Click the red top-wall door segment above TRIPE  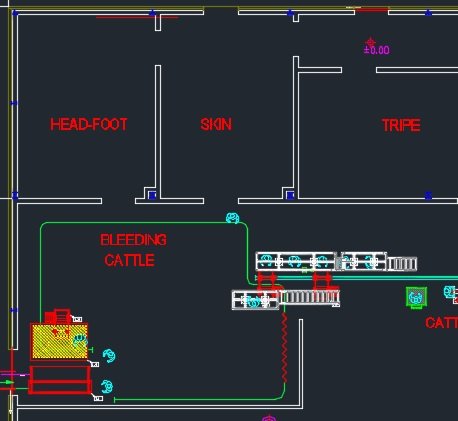point(372,10)
